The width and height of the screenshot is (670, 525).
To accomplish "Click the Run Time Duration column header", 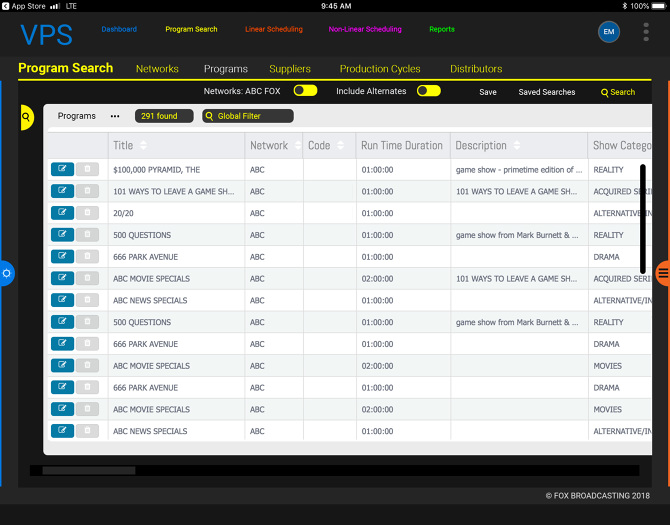I will (x=402, y=145).
